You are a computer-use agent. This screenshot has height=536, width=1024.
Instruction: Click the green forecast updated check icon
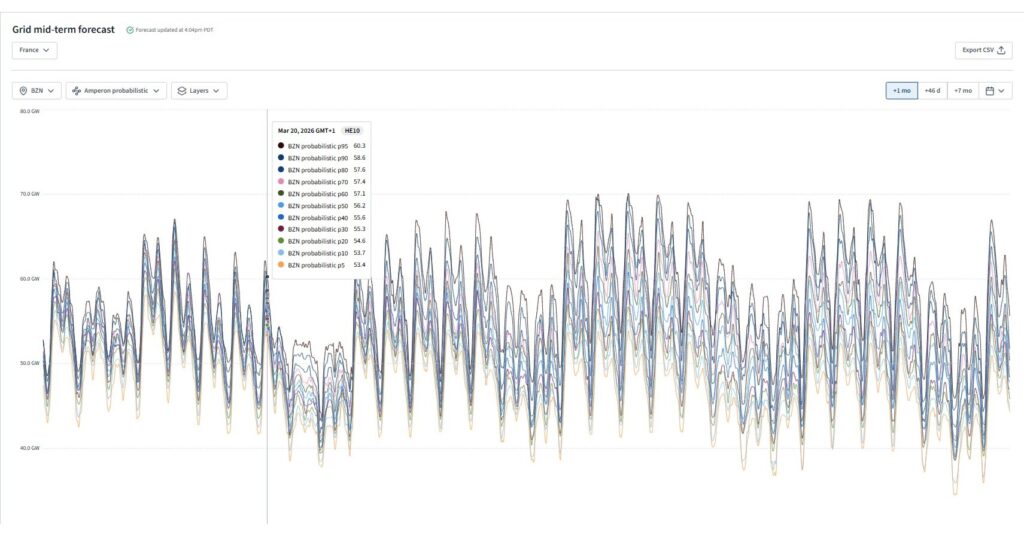tap(130, 30)
